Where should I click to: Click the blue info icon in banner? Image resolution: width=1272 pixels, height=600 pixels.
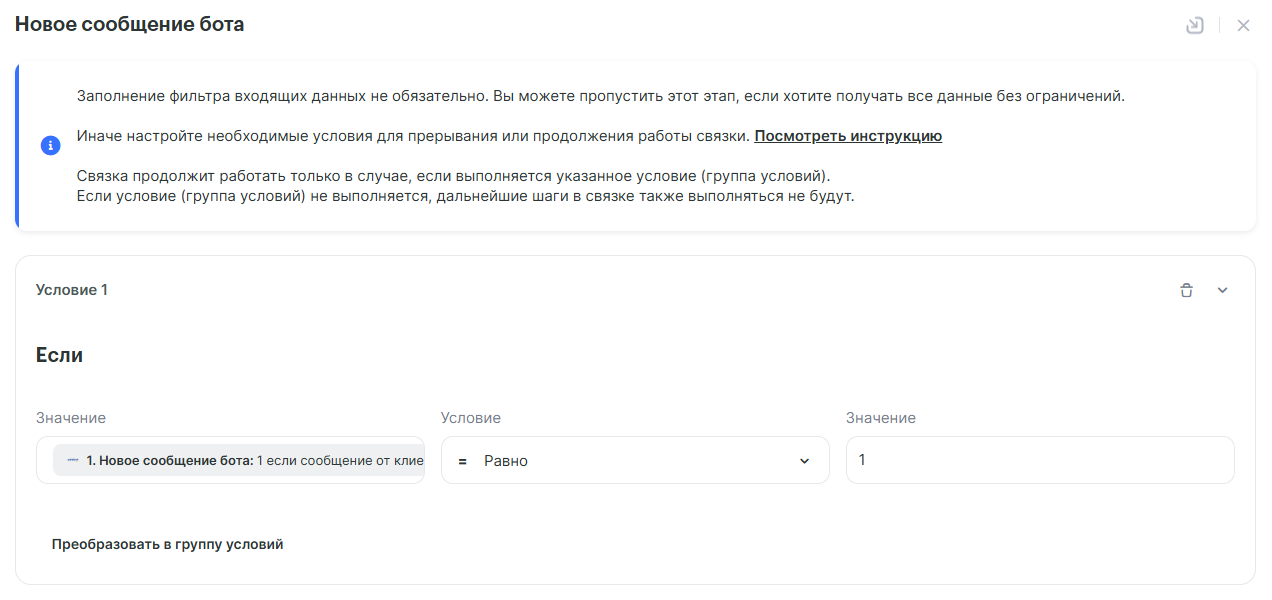(x=50, y=146)
